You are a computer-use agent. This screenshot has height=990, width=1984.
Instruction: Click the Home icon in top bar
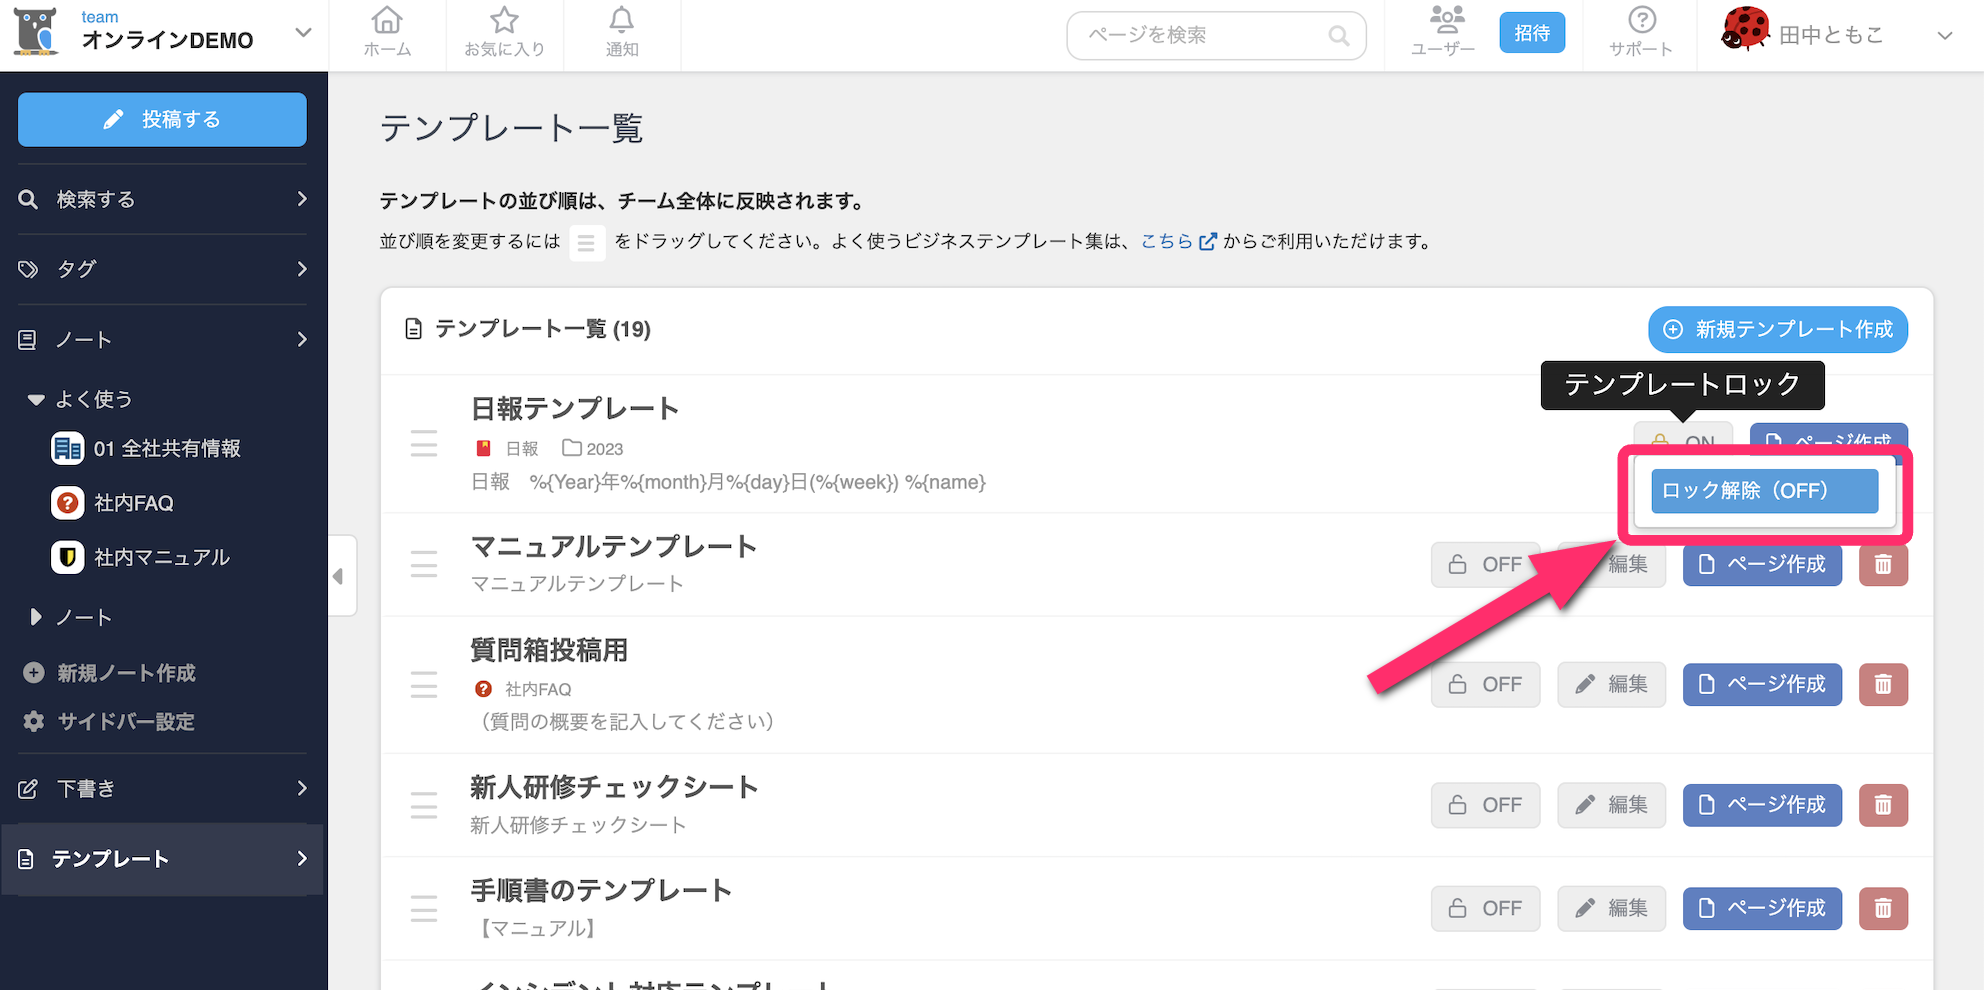point(387,33)
